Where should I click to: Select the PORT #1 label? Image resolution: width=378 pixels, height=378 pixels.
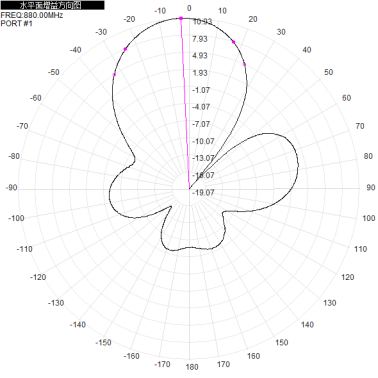coord(17,23)
